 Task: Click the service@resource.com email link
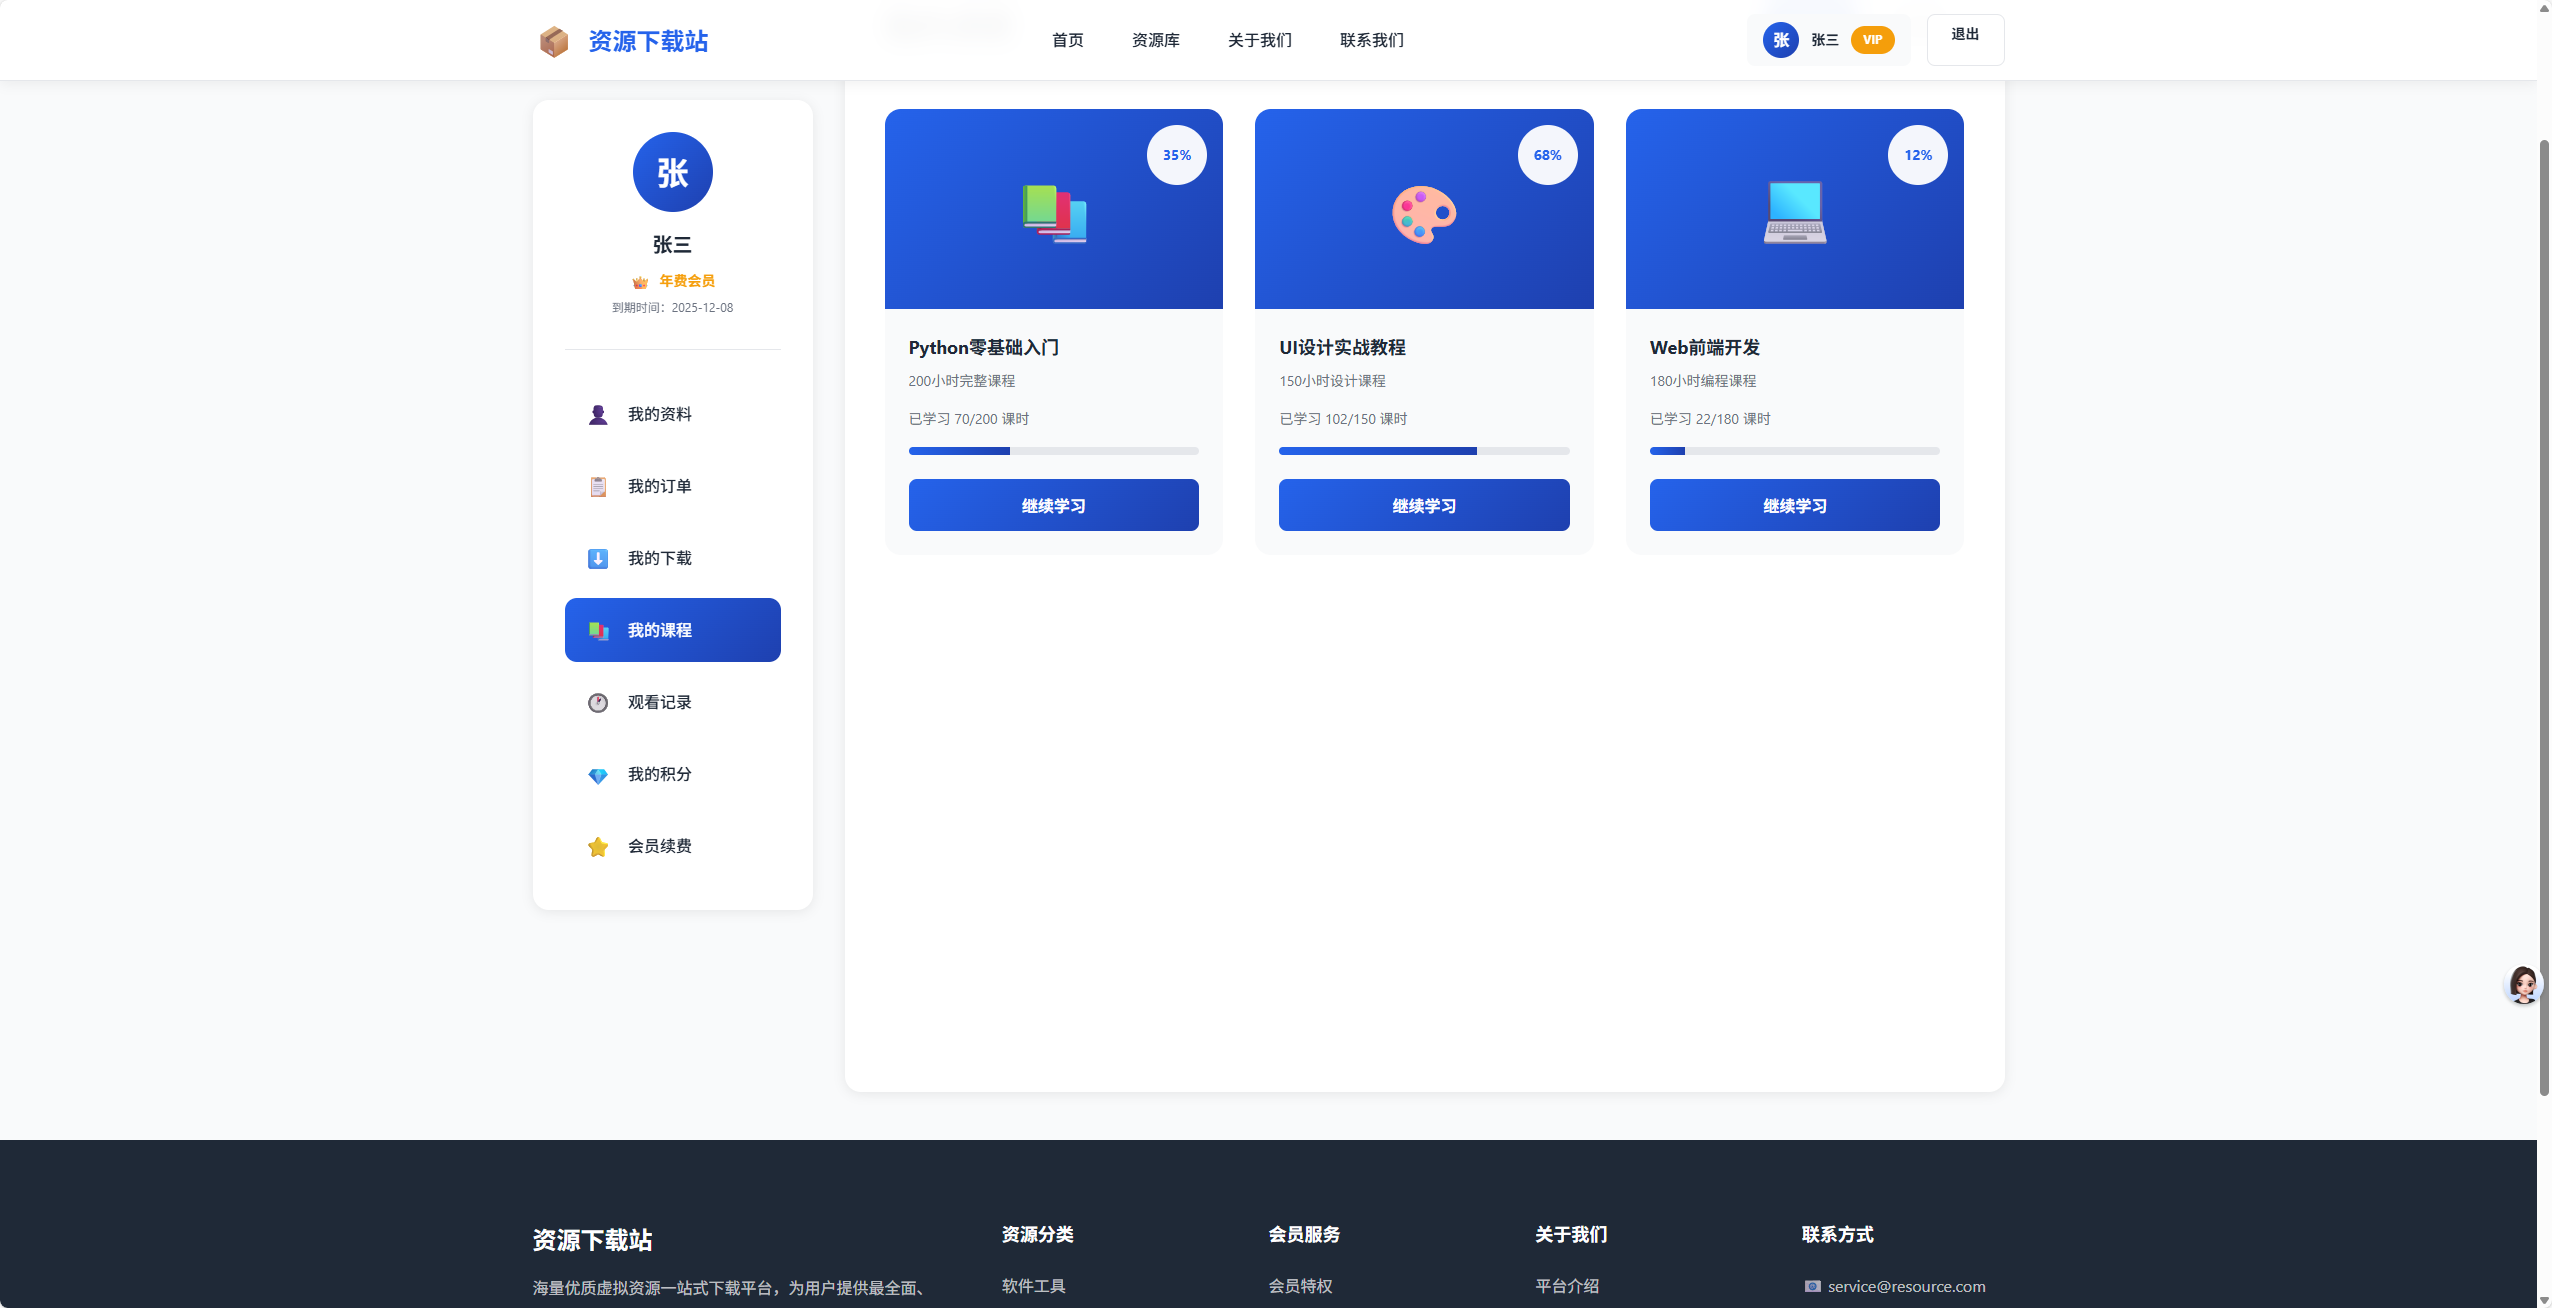click(1906, 1286)
